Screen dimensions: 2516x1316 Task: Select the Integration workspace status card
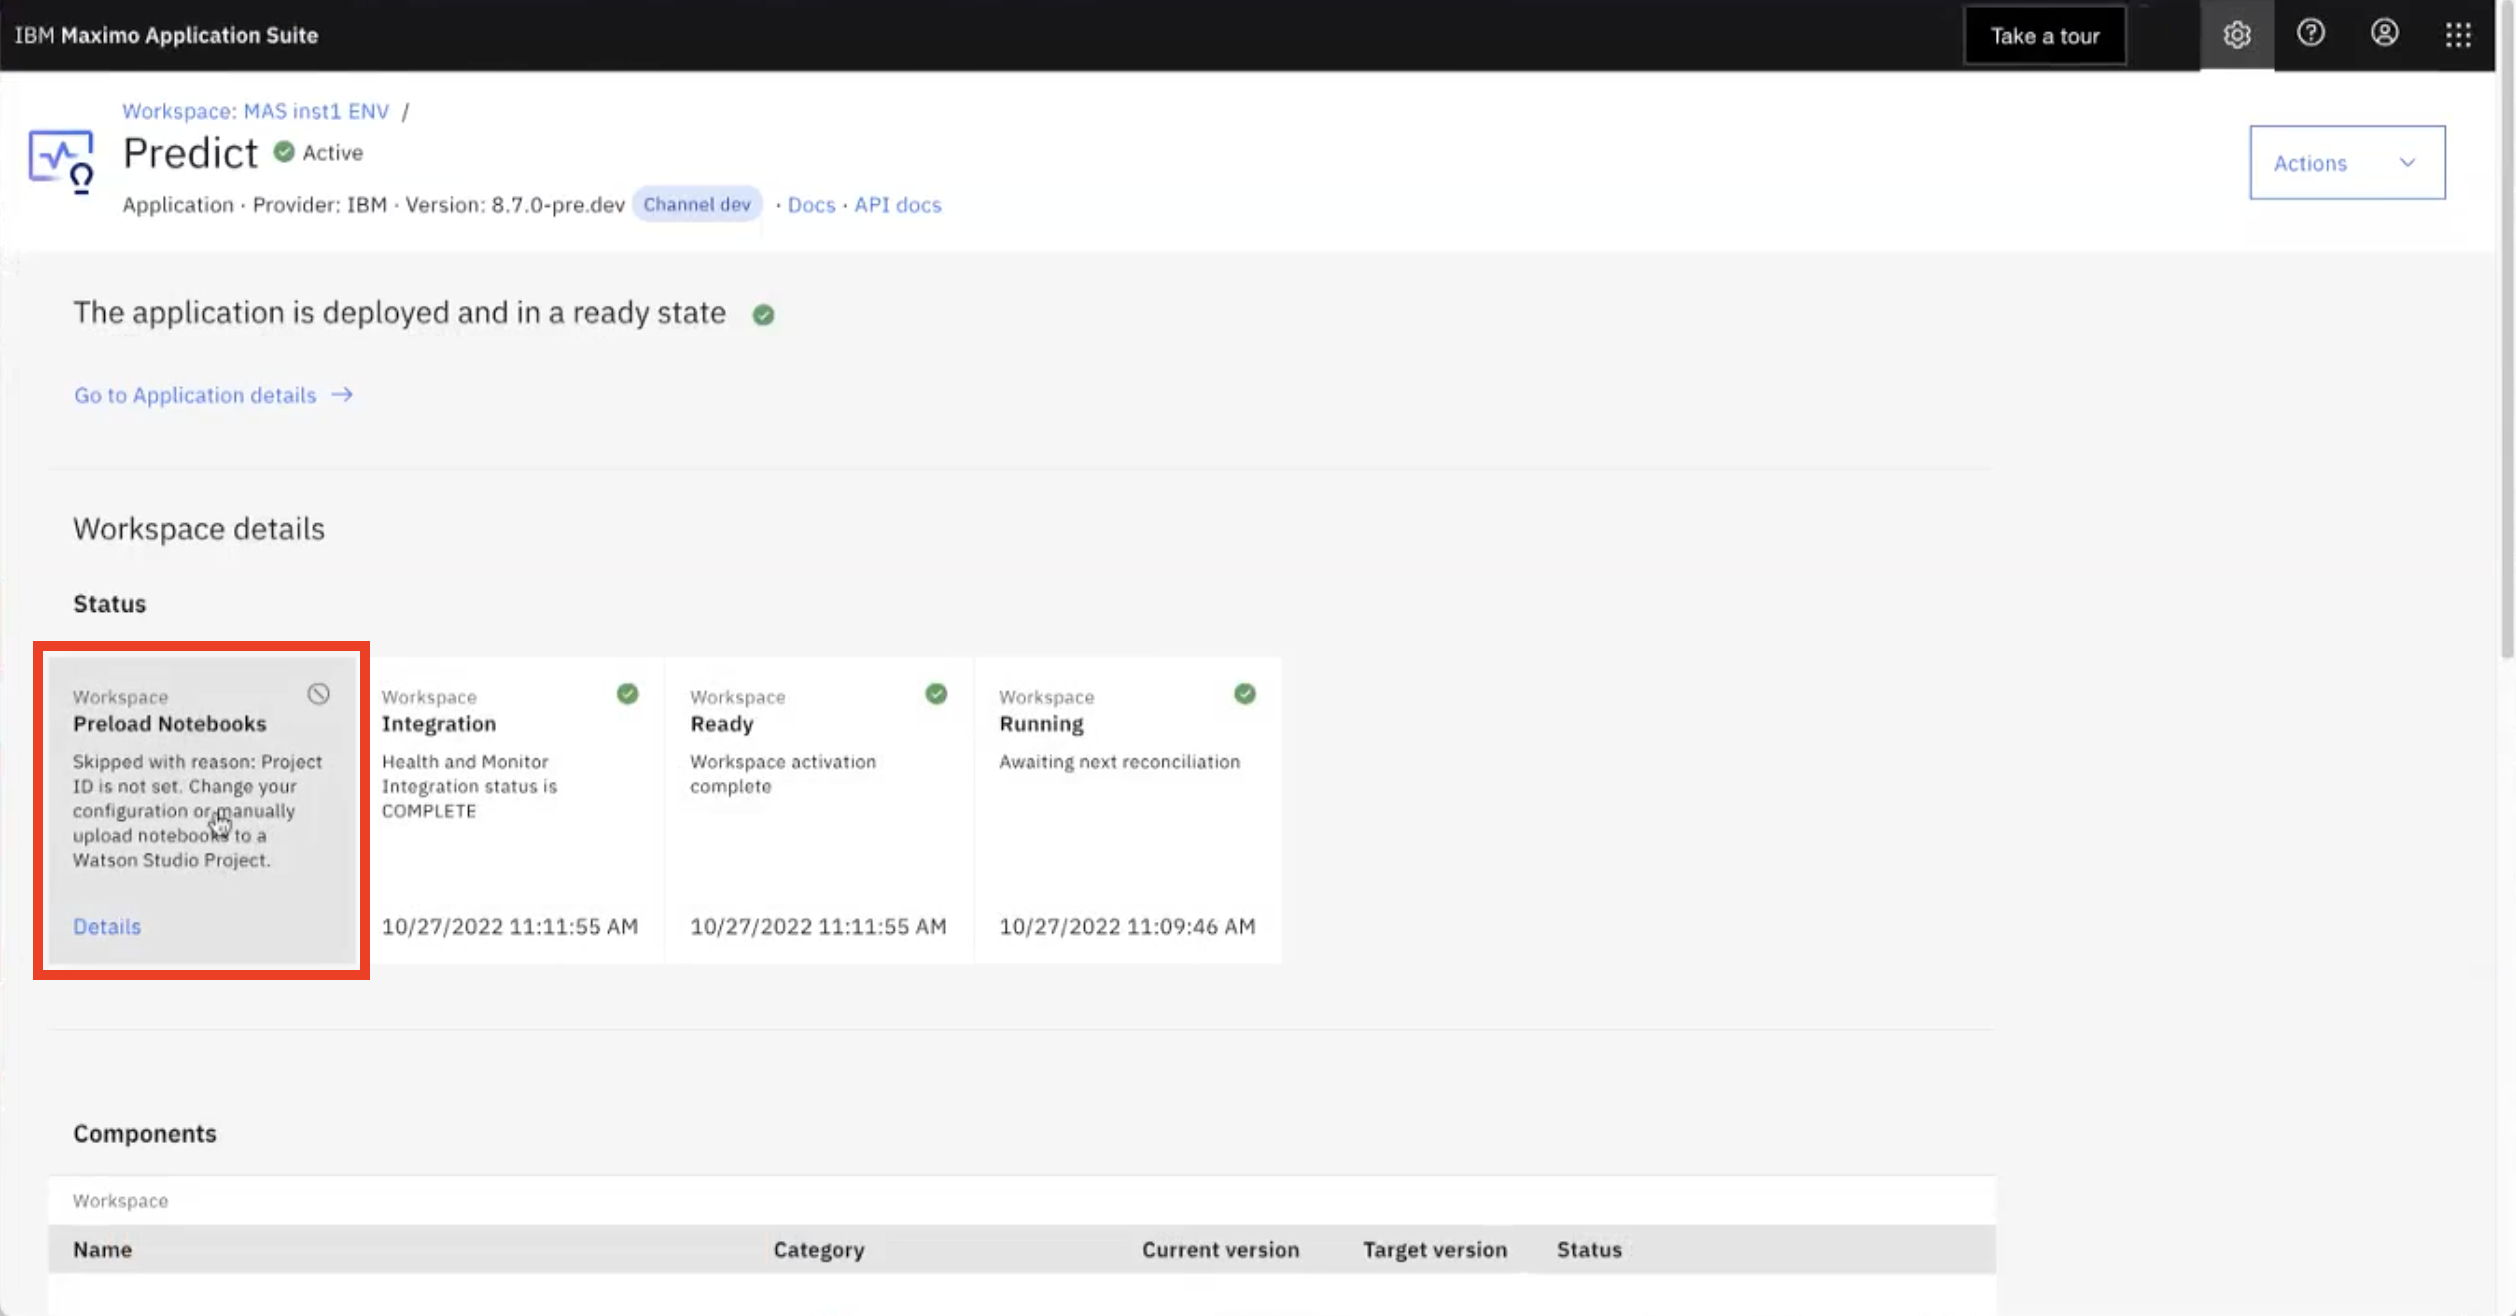click(x=510, y=810)
